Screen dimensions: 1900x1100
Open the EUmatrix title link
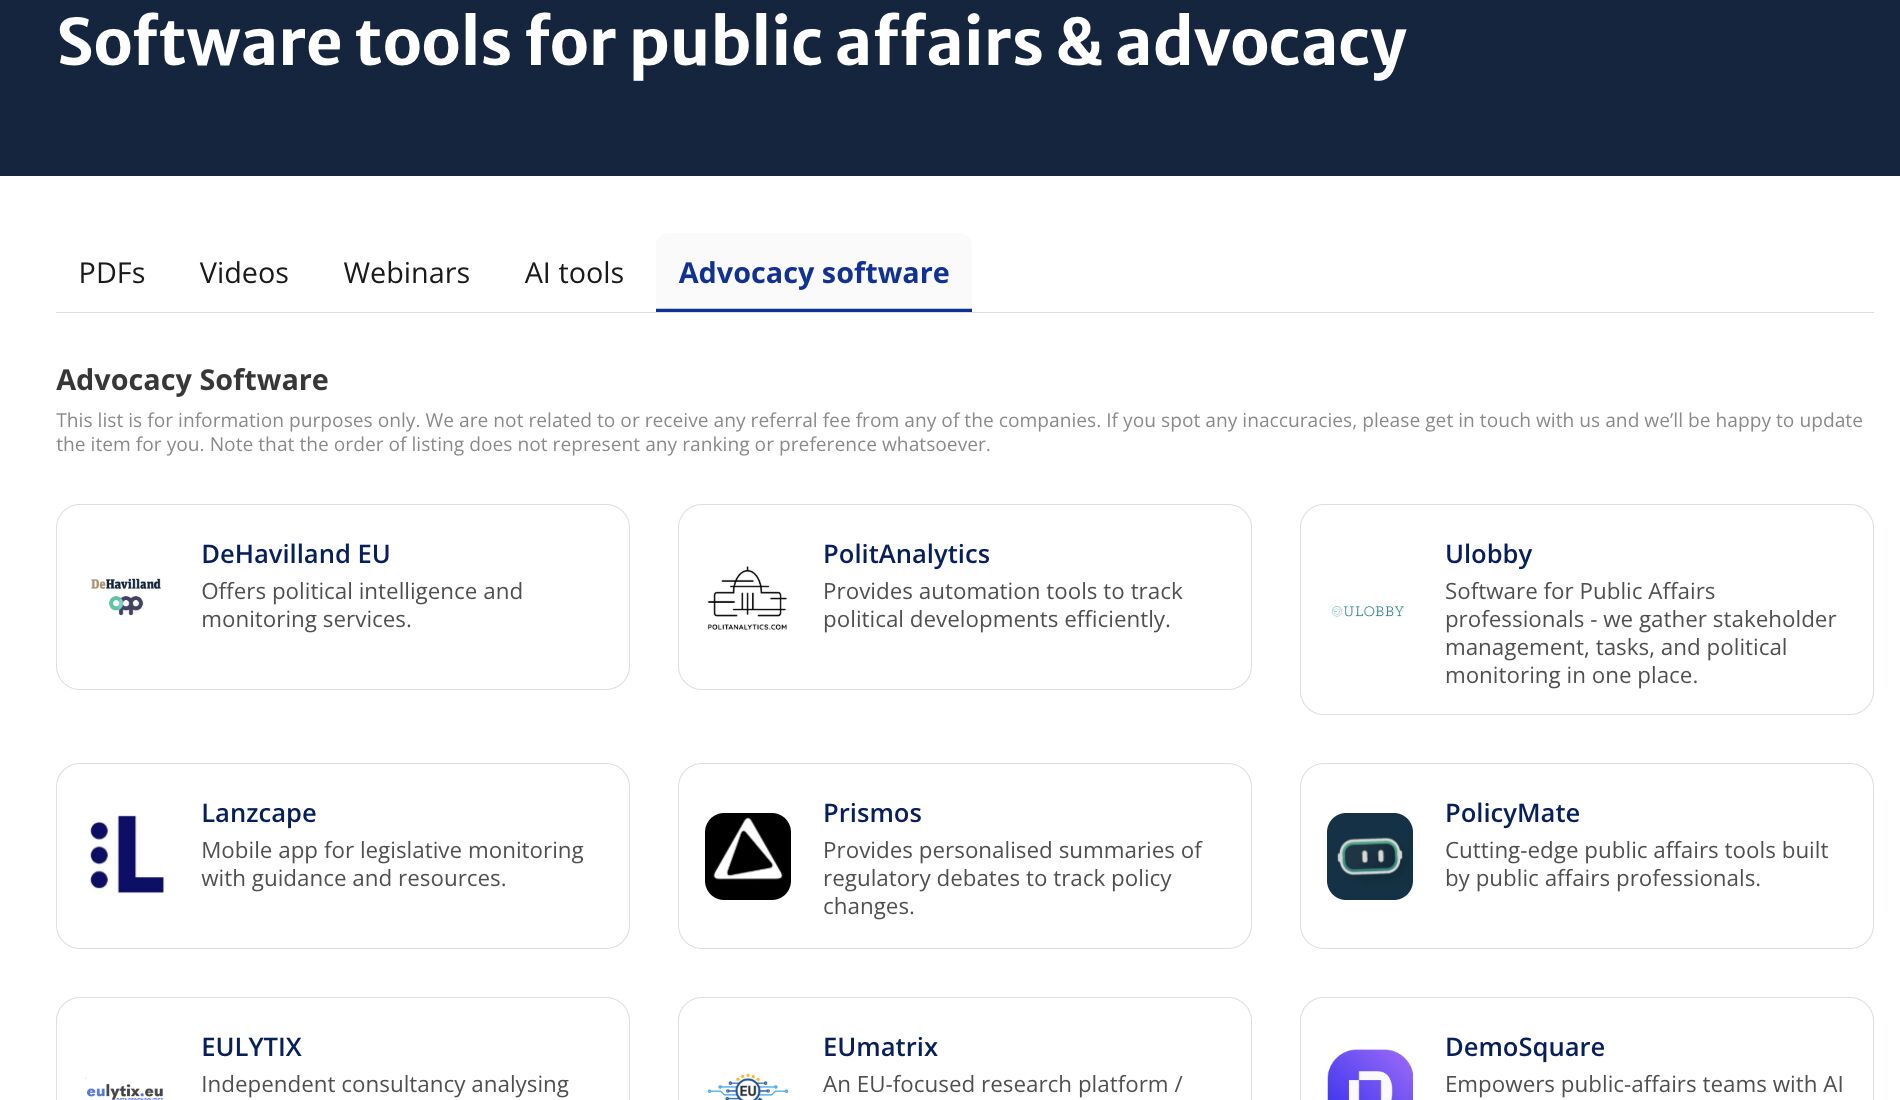click(880, 1047)
